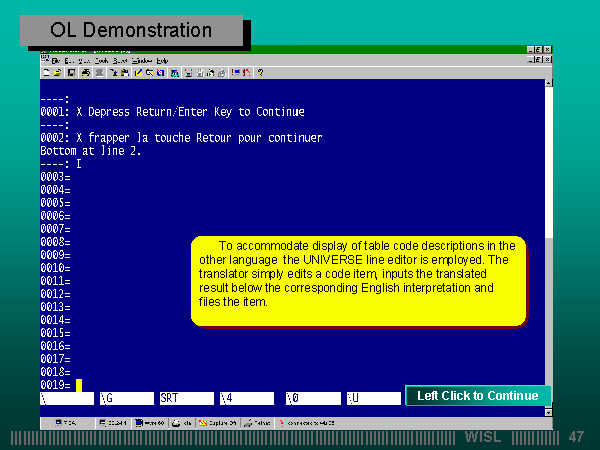
Task: Click the Help question mark icon
Action: click(x=260, y=72)
